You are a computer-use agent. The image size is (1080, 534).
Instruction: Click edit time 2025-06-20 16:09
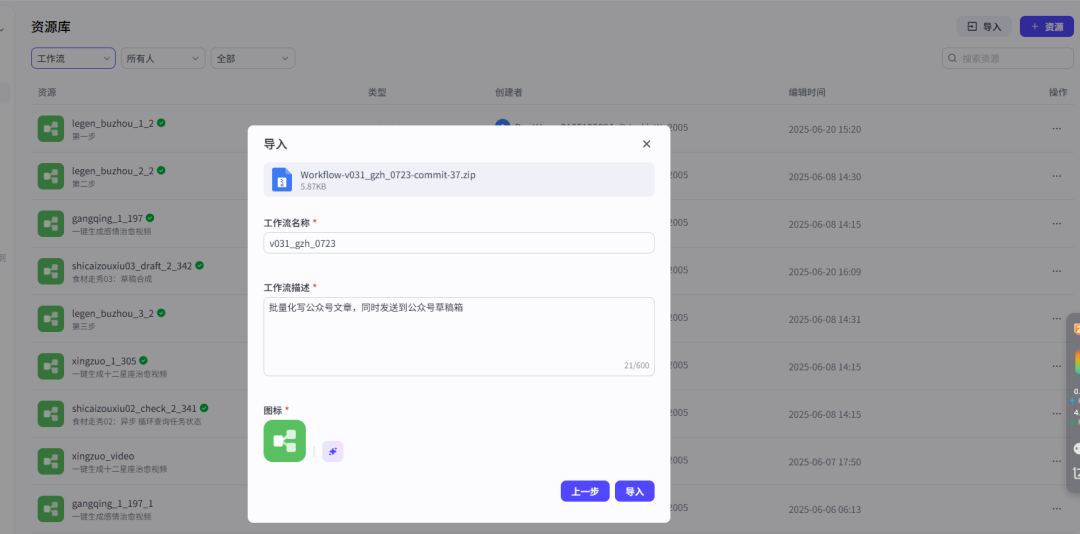pos(824,272)
